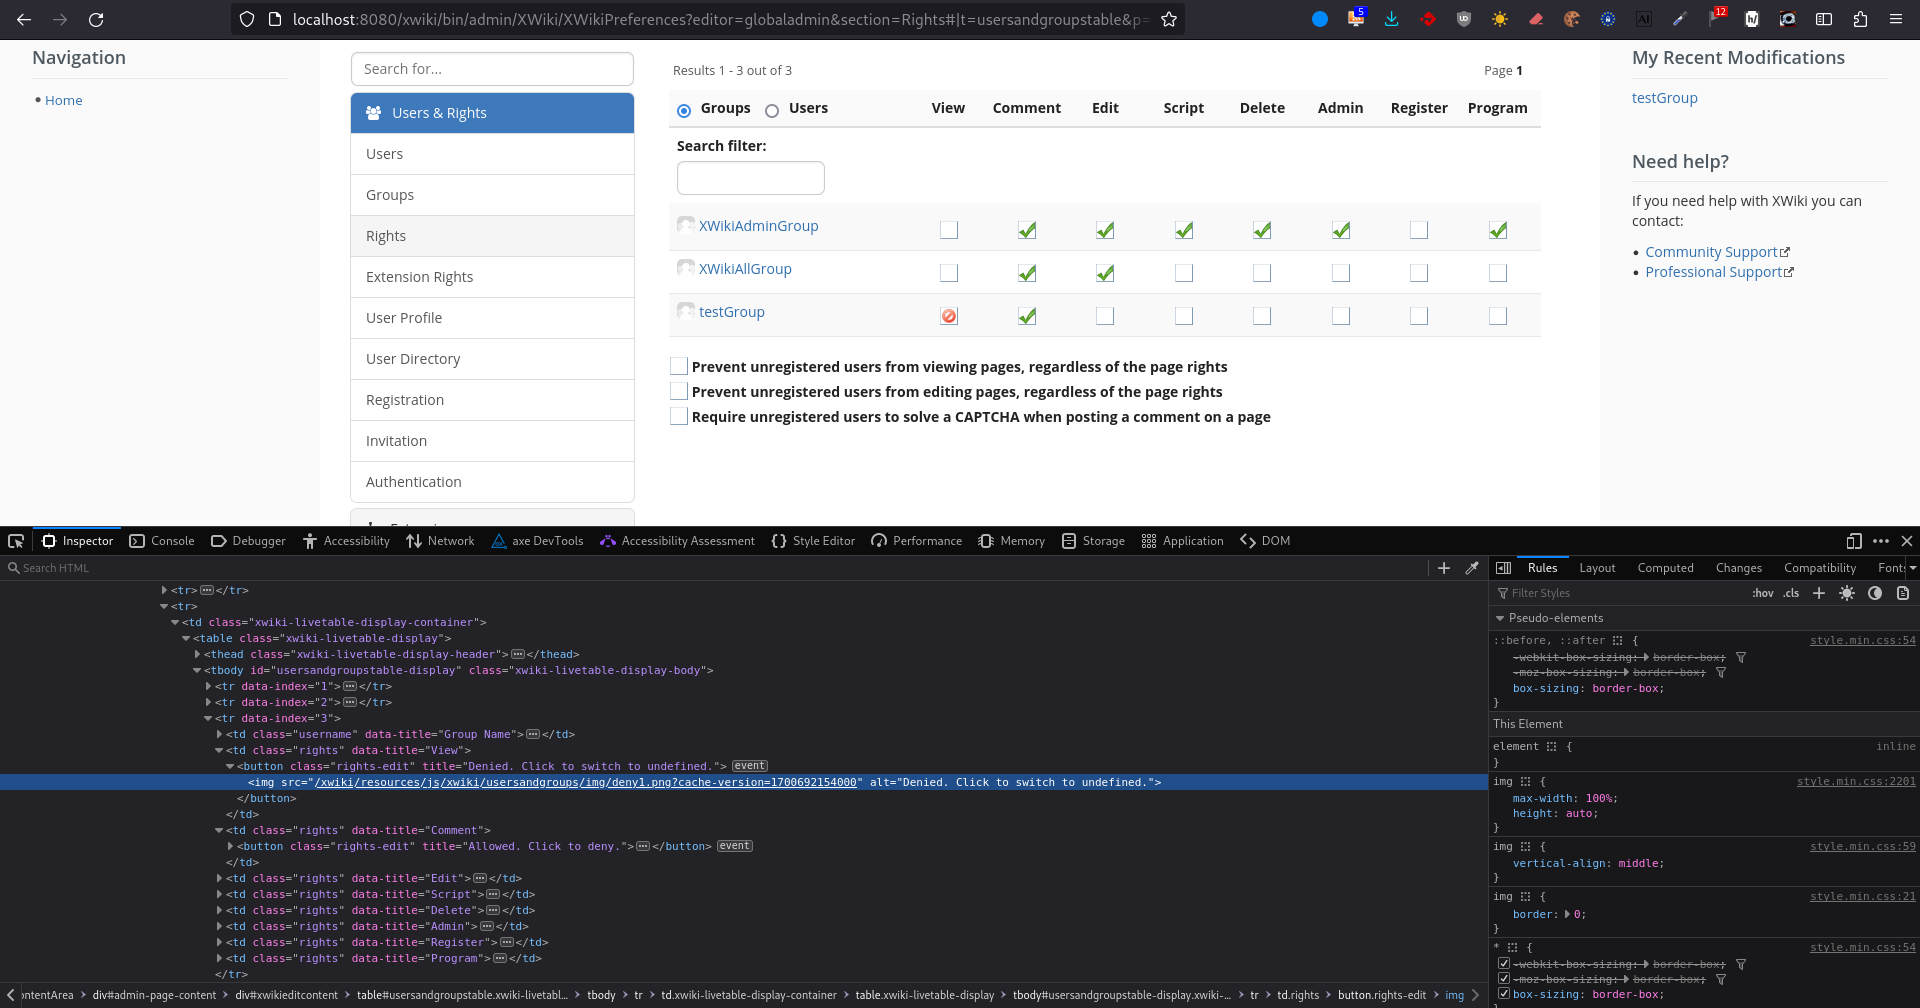Open testGroup in My Recent Modifications
This screenshot has width=1920, height=1008.
point(1664,98)
